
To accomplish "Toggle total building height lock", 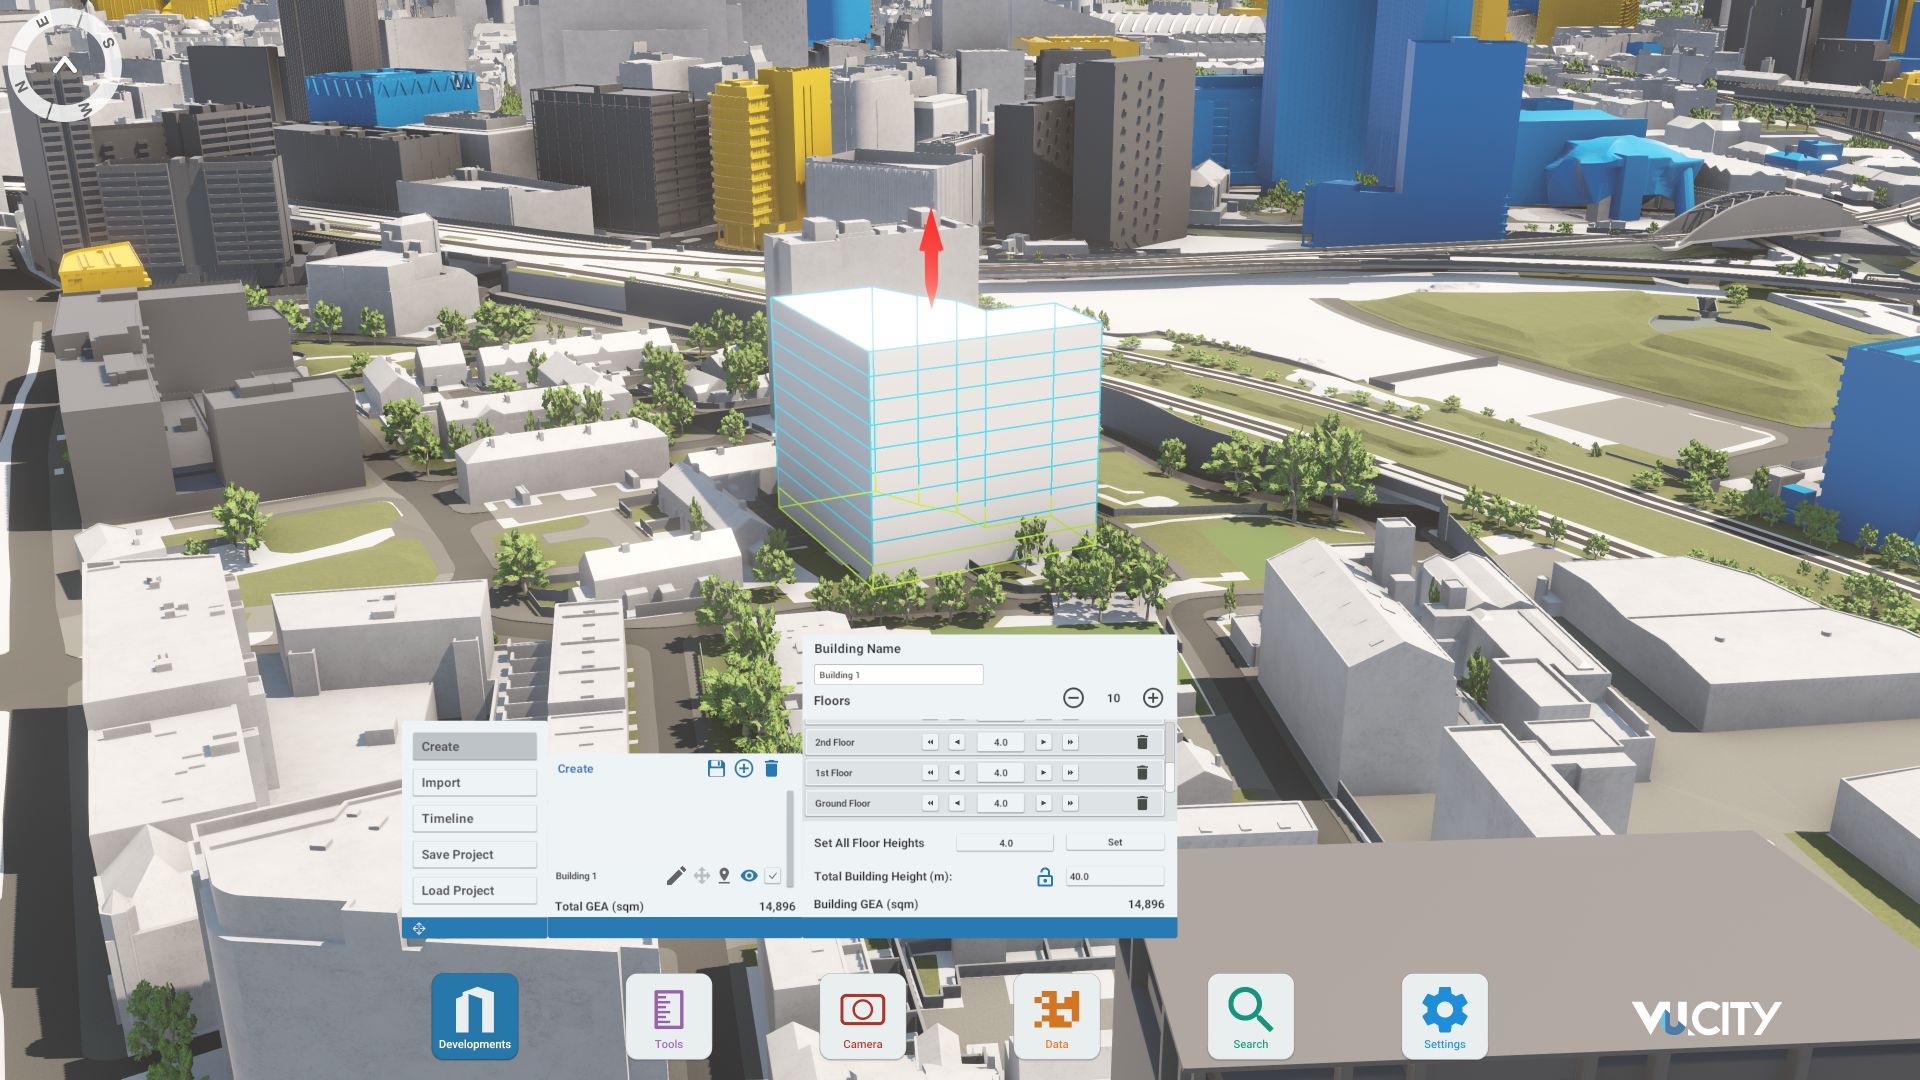I will click(1045, 877).
